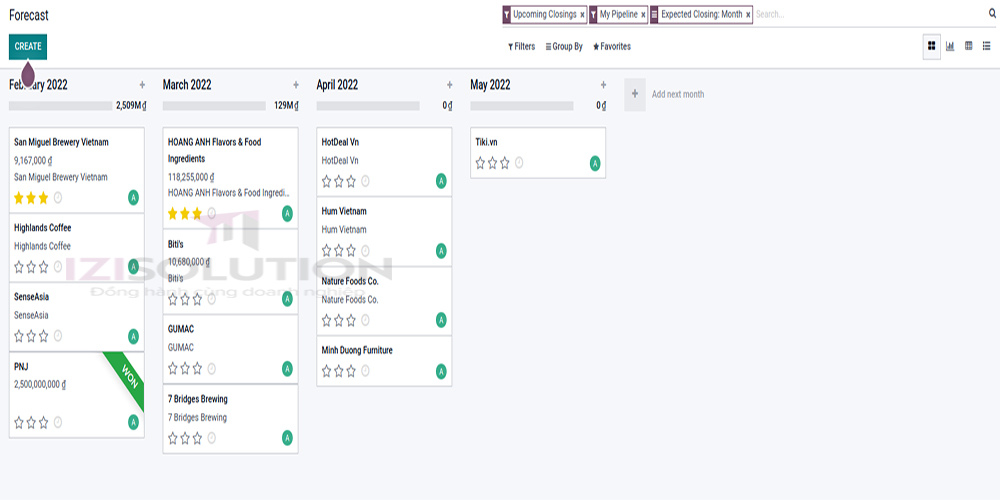This screenshot has height=500, width=1000.
Task: Click the Add next month plus
Action: [635, 94]
